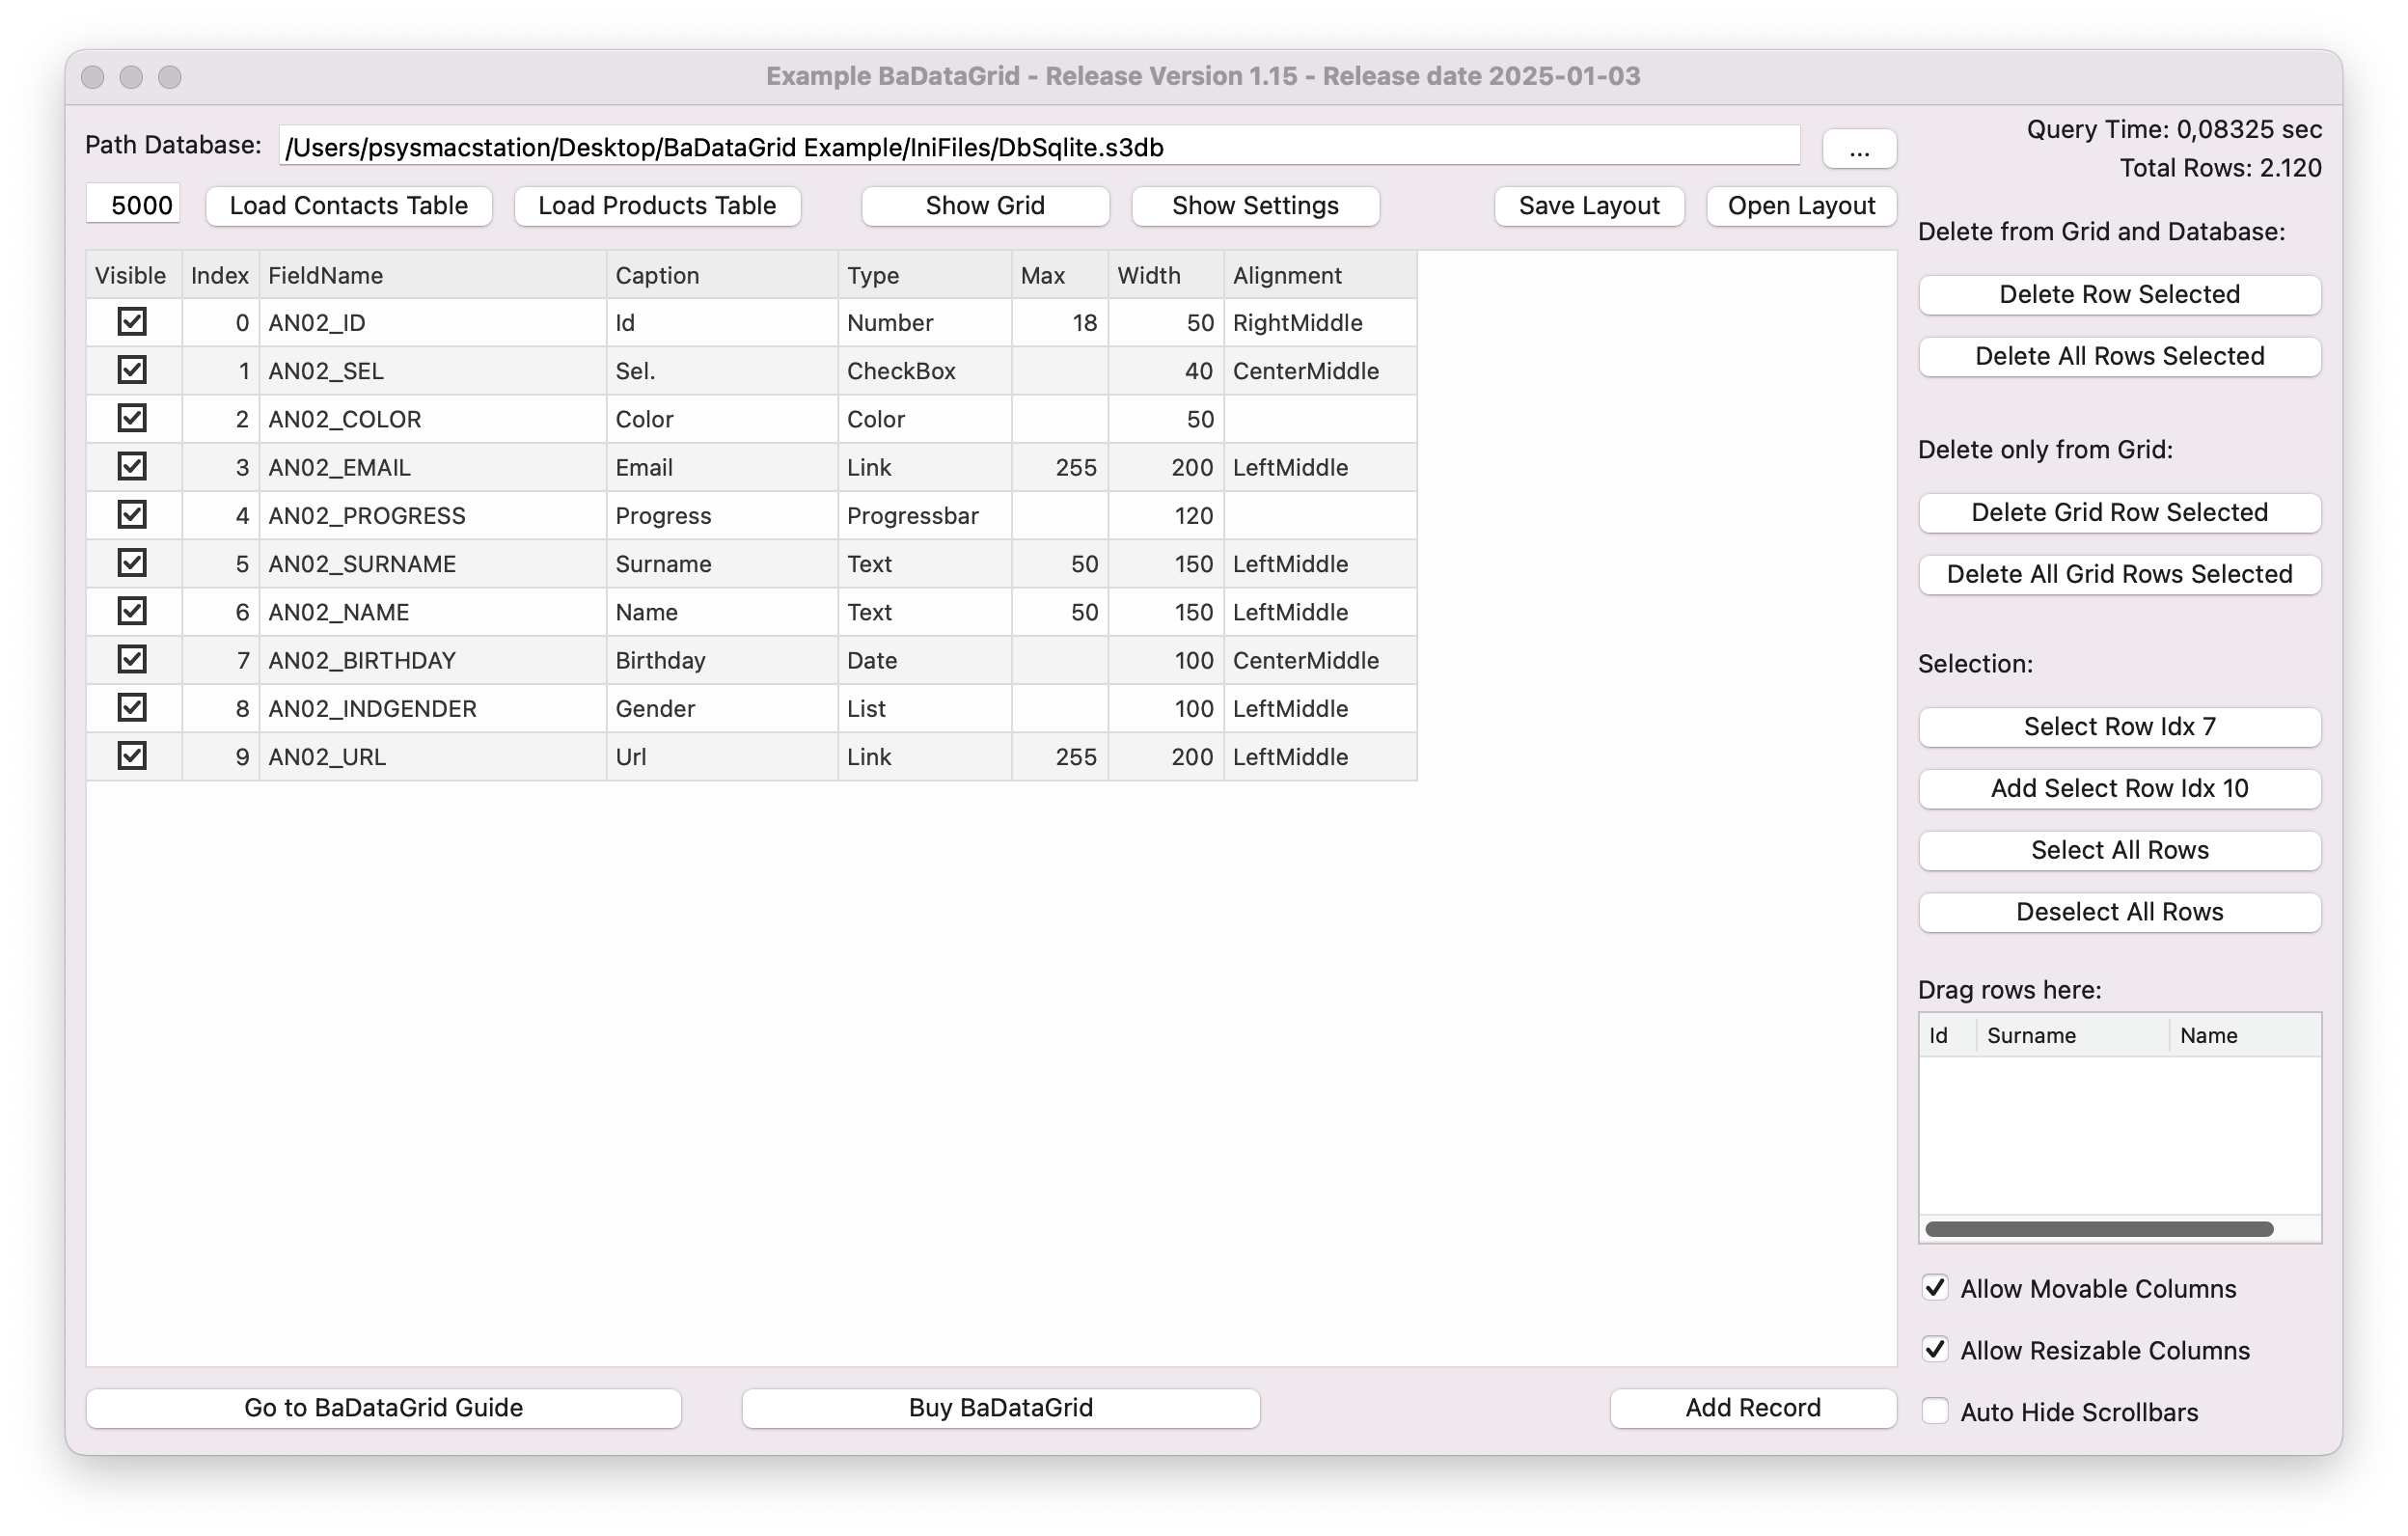
Task: Click Select Row Idx 7 button
Action: pyautogui.click(x=2119, y=727)
